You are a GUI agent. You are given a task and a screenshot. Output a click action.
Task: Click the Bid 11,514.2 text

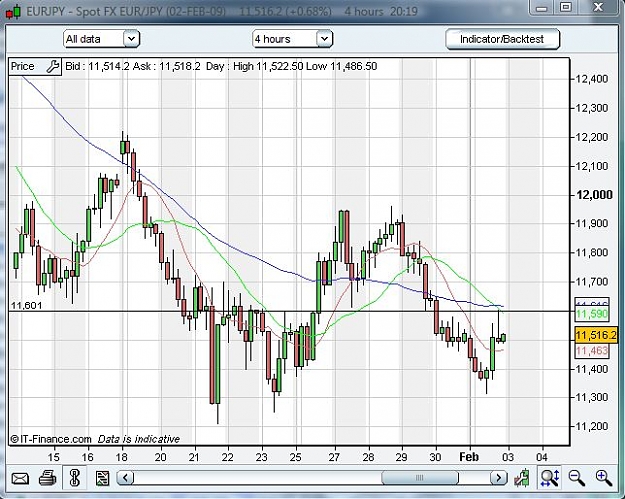[x=97, y=66]
